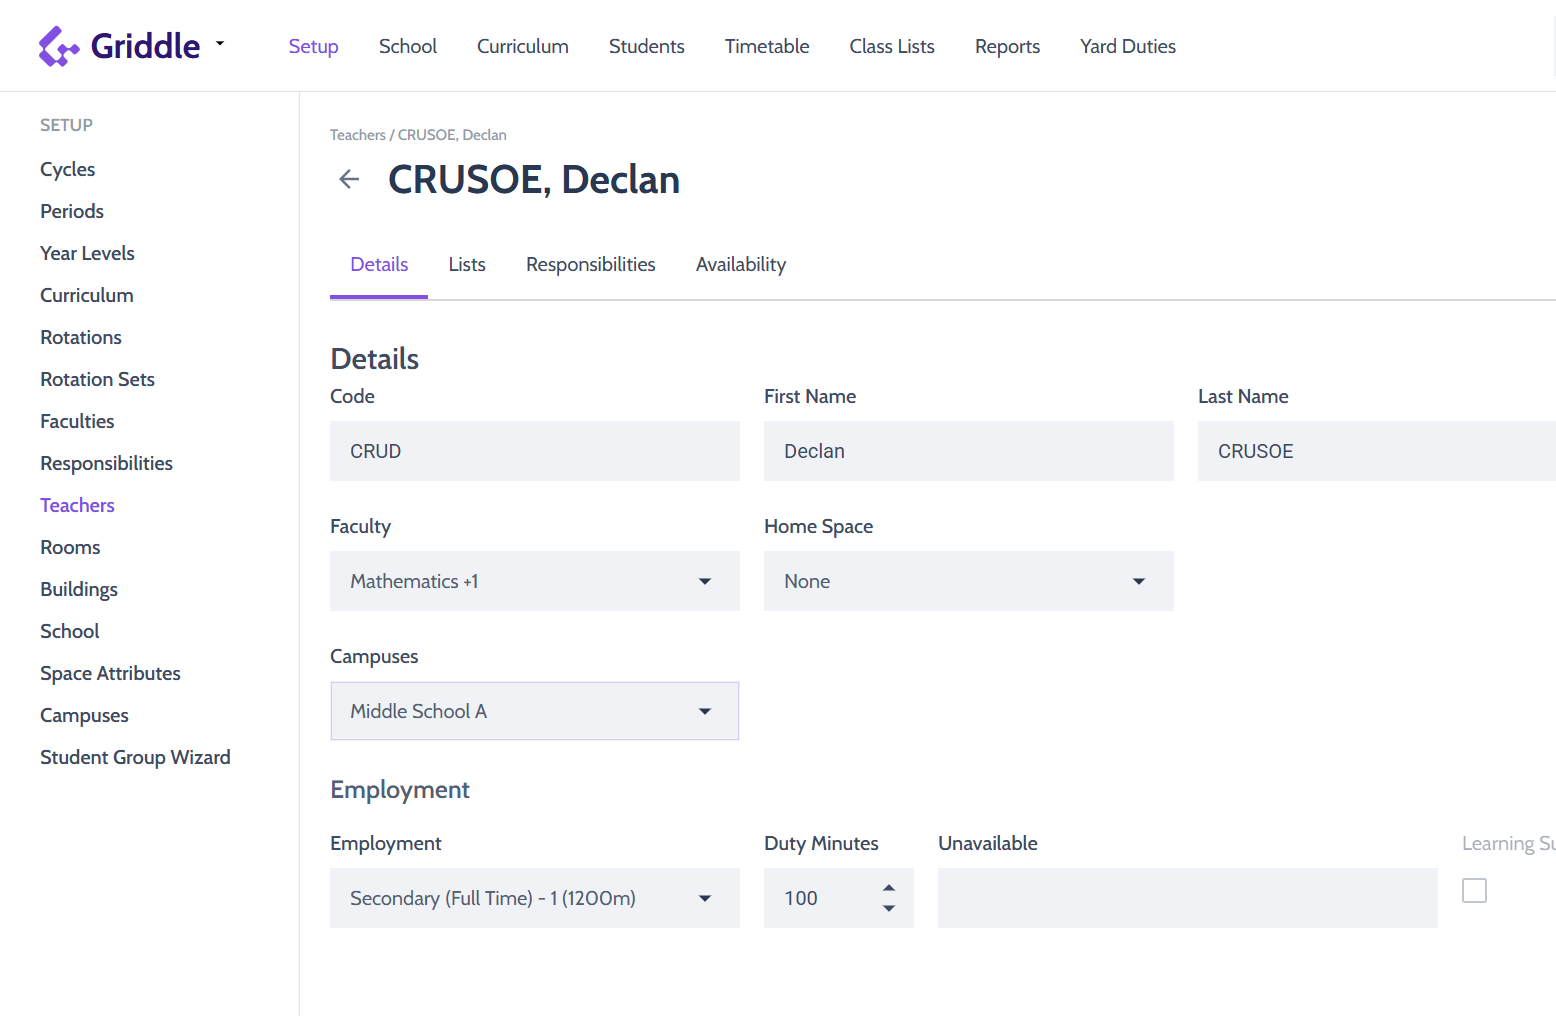Open the Reports menu

pyautogui.click(x=1008, y=46)
